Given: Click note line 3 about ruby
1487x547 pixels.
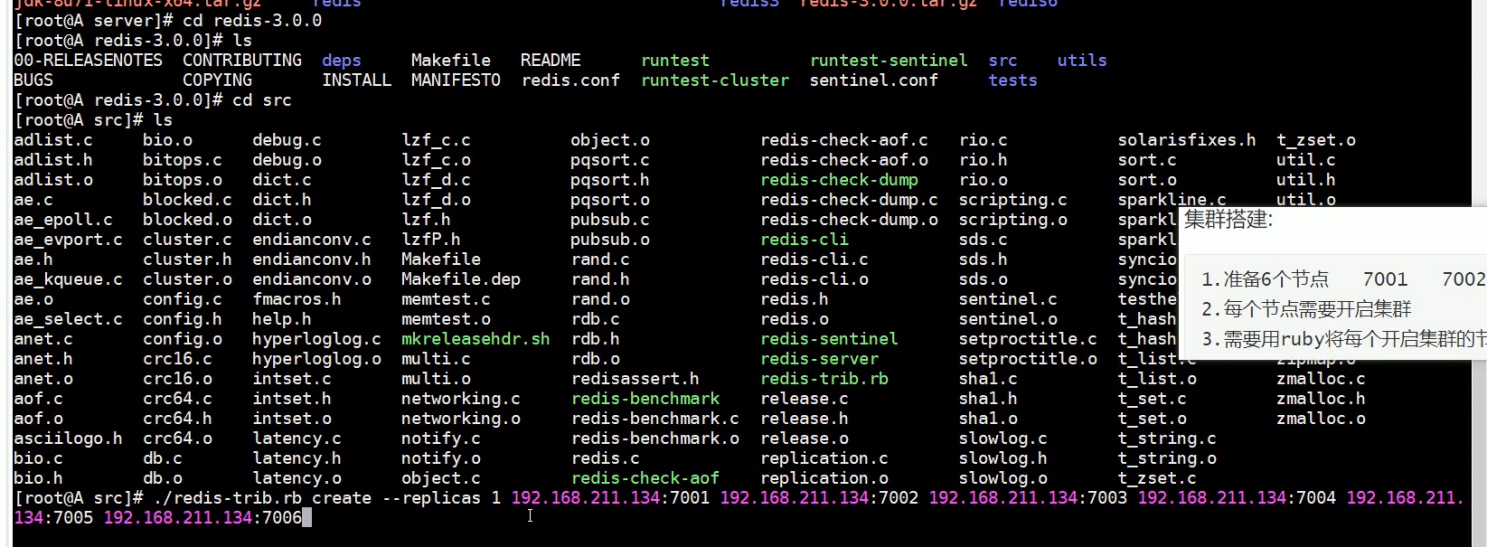Looking at the screenshot, I should coord(1343,340).
